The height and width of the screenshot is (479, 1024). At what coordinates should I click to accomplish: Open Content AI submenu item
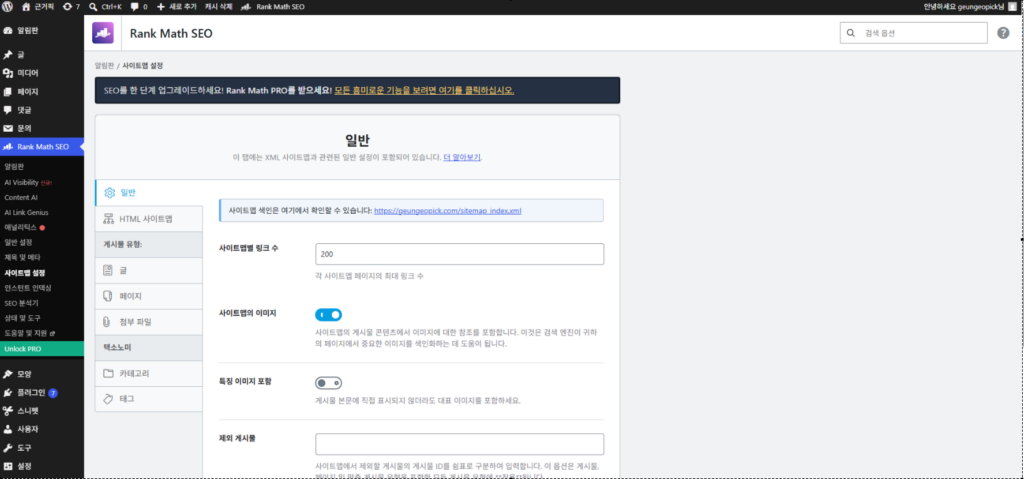pyautogui.click(x=21, y=197)
